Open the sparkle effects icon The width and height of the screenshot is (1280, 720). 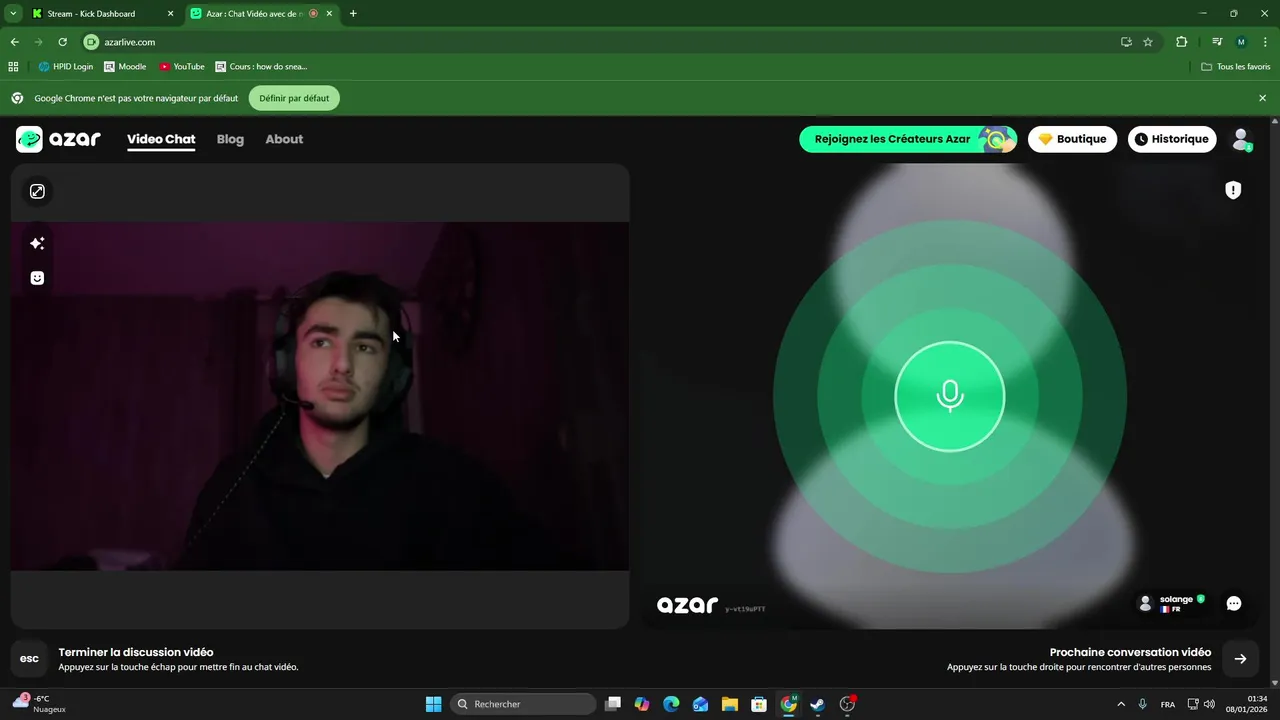[x=37, y=243]
